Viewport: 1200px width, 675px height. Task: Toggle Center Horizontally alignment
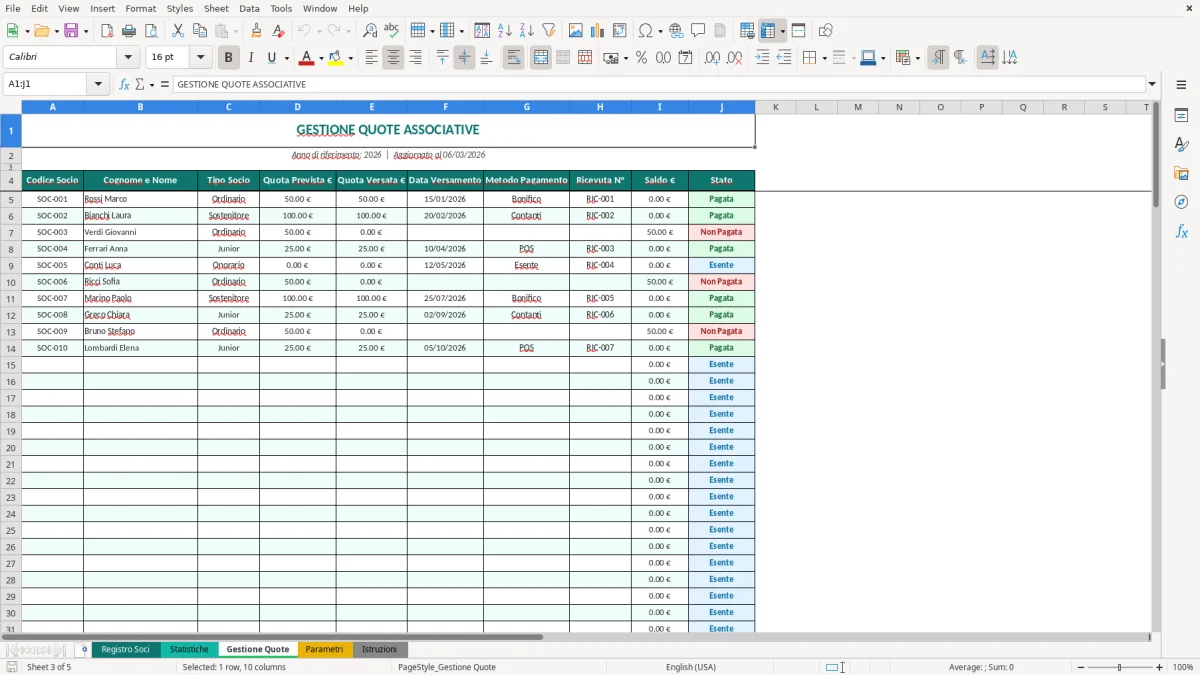[393, 58]
